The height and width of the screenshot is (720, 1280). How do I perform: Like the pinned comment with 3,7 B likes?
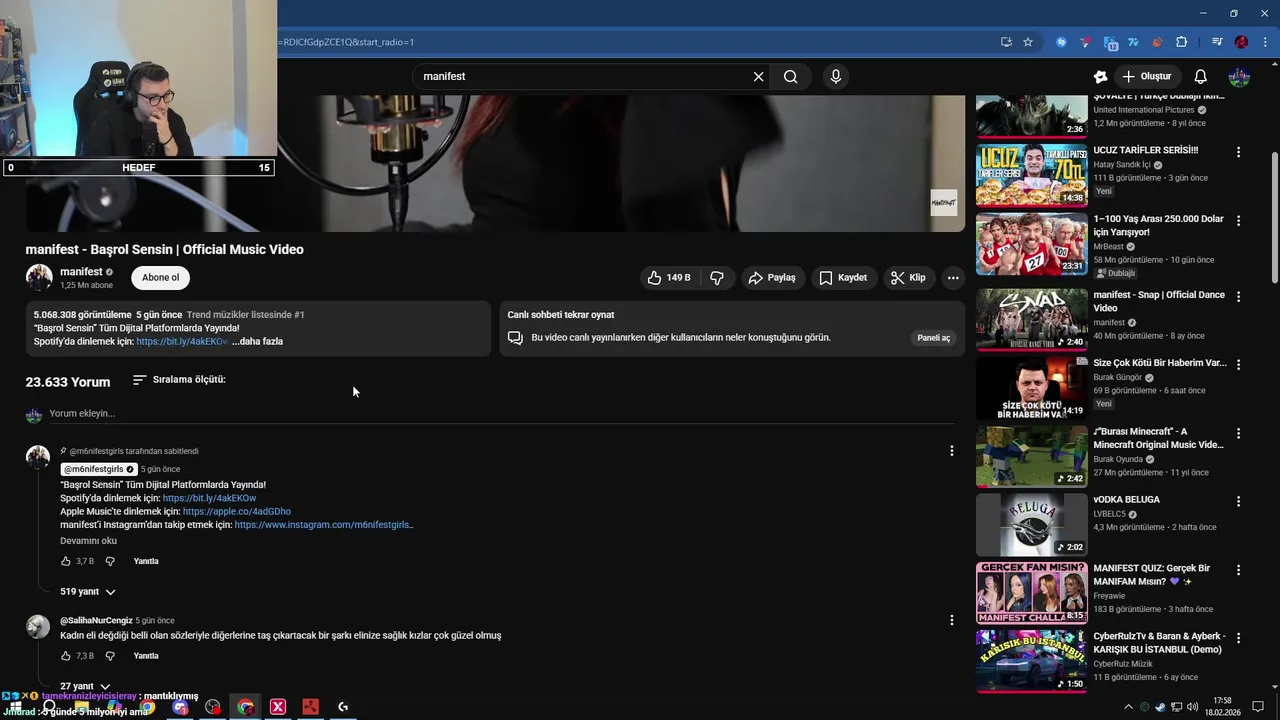[x=66, y=562]
